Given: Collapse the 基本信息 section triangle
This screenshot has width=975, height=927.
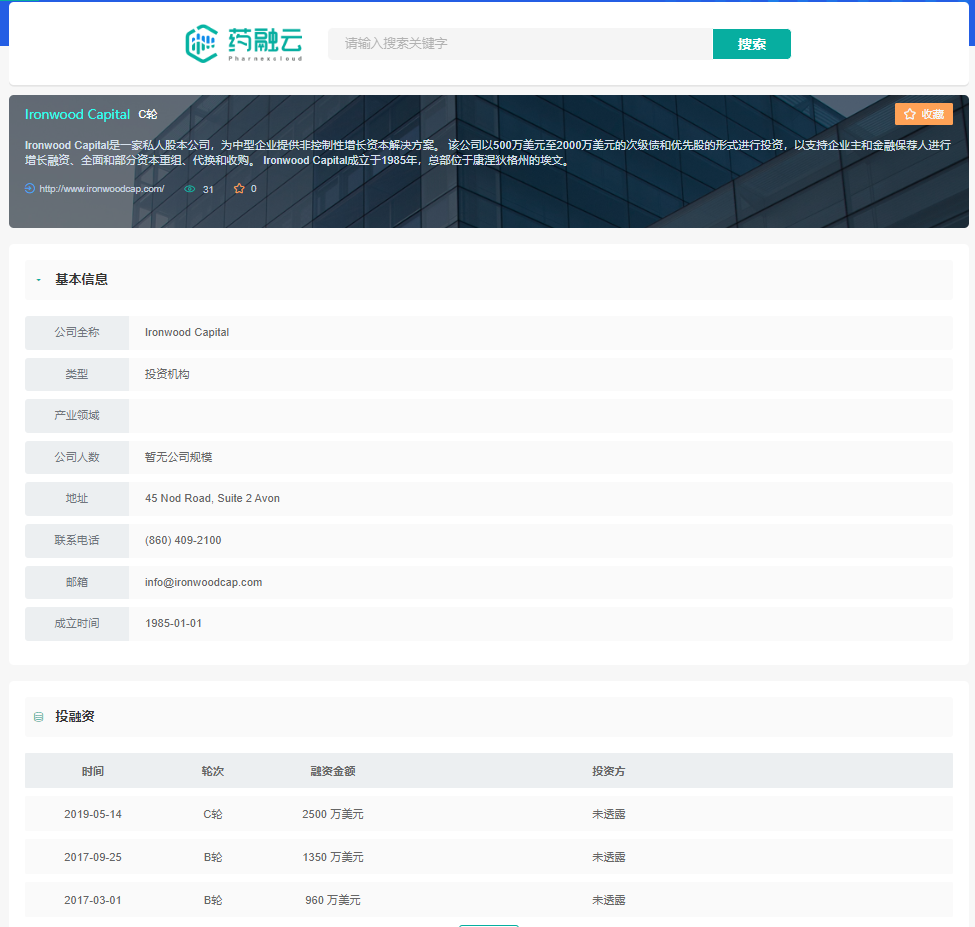Looking at the screenshot, I should tap(39, 280).
